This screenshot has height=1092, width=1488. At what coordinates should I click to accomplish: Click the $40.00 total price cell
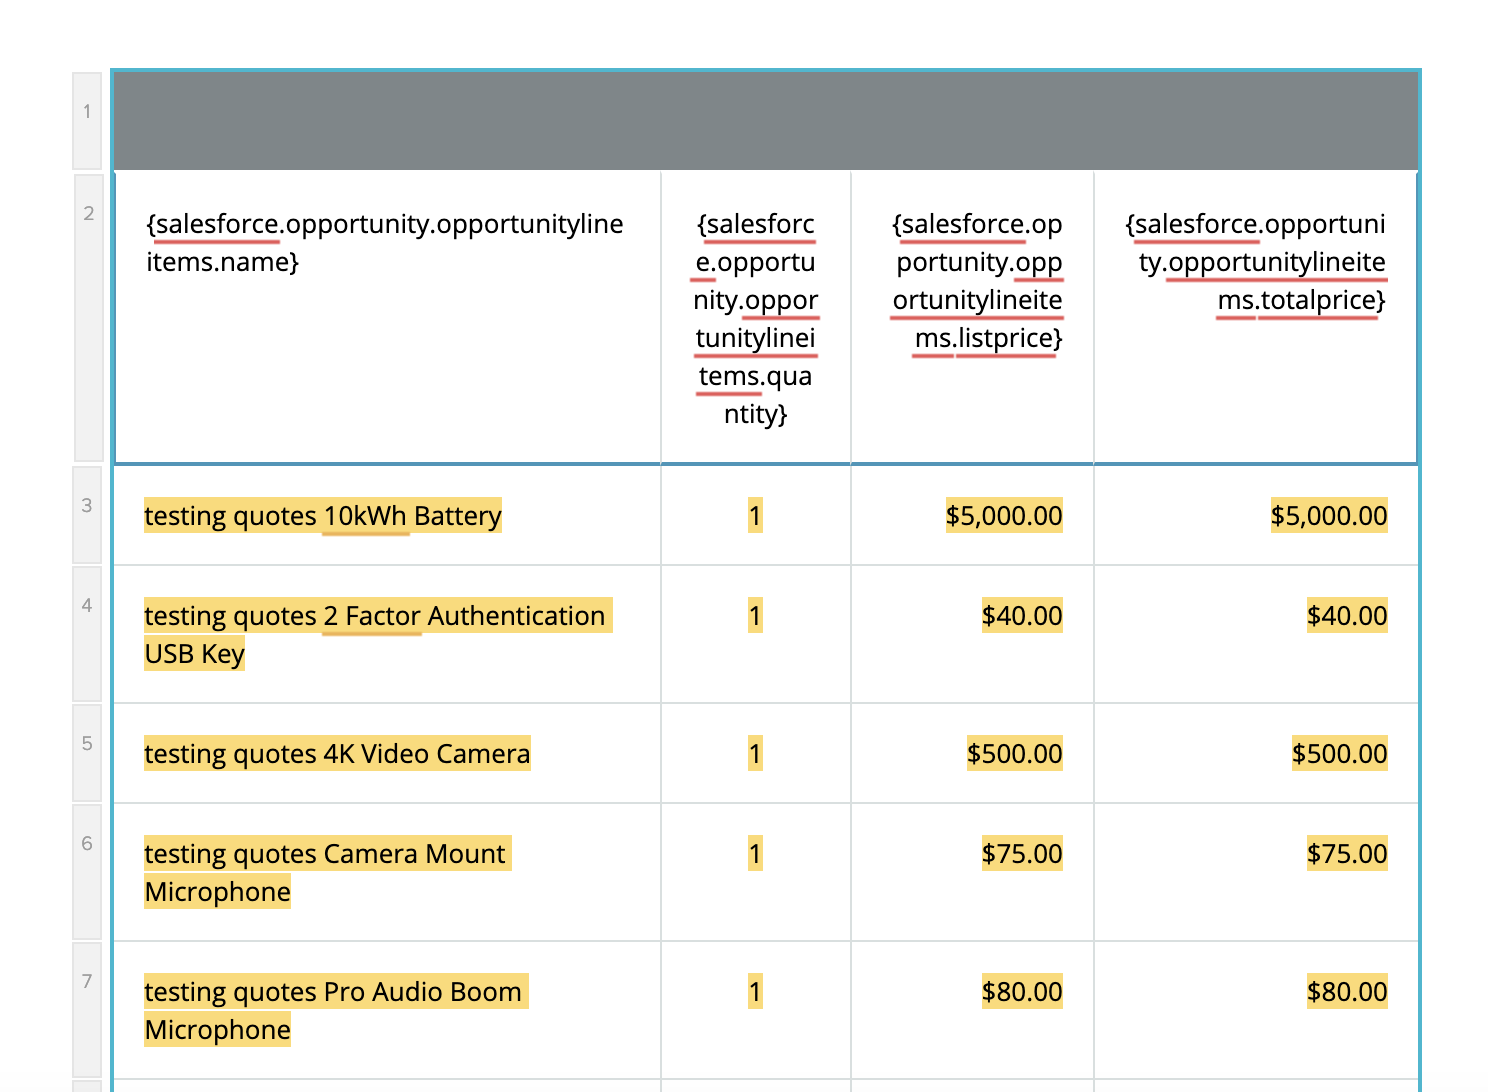(x=1256, y=634)
